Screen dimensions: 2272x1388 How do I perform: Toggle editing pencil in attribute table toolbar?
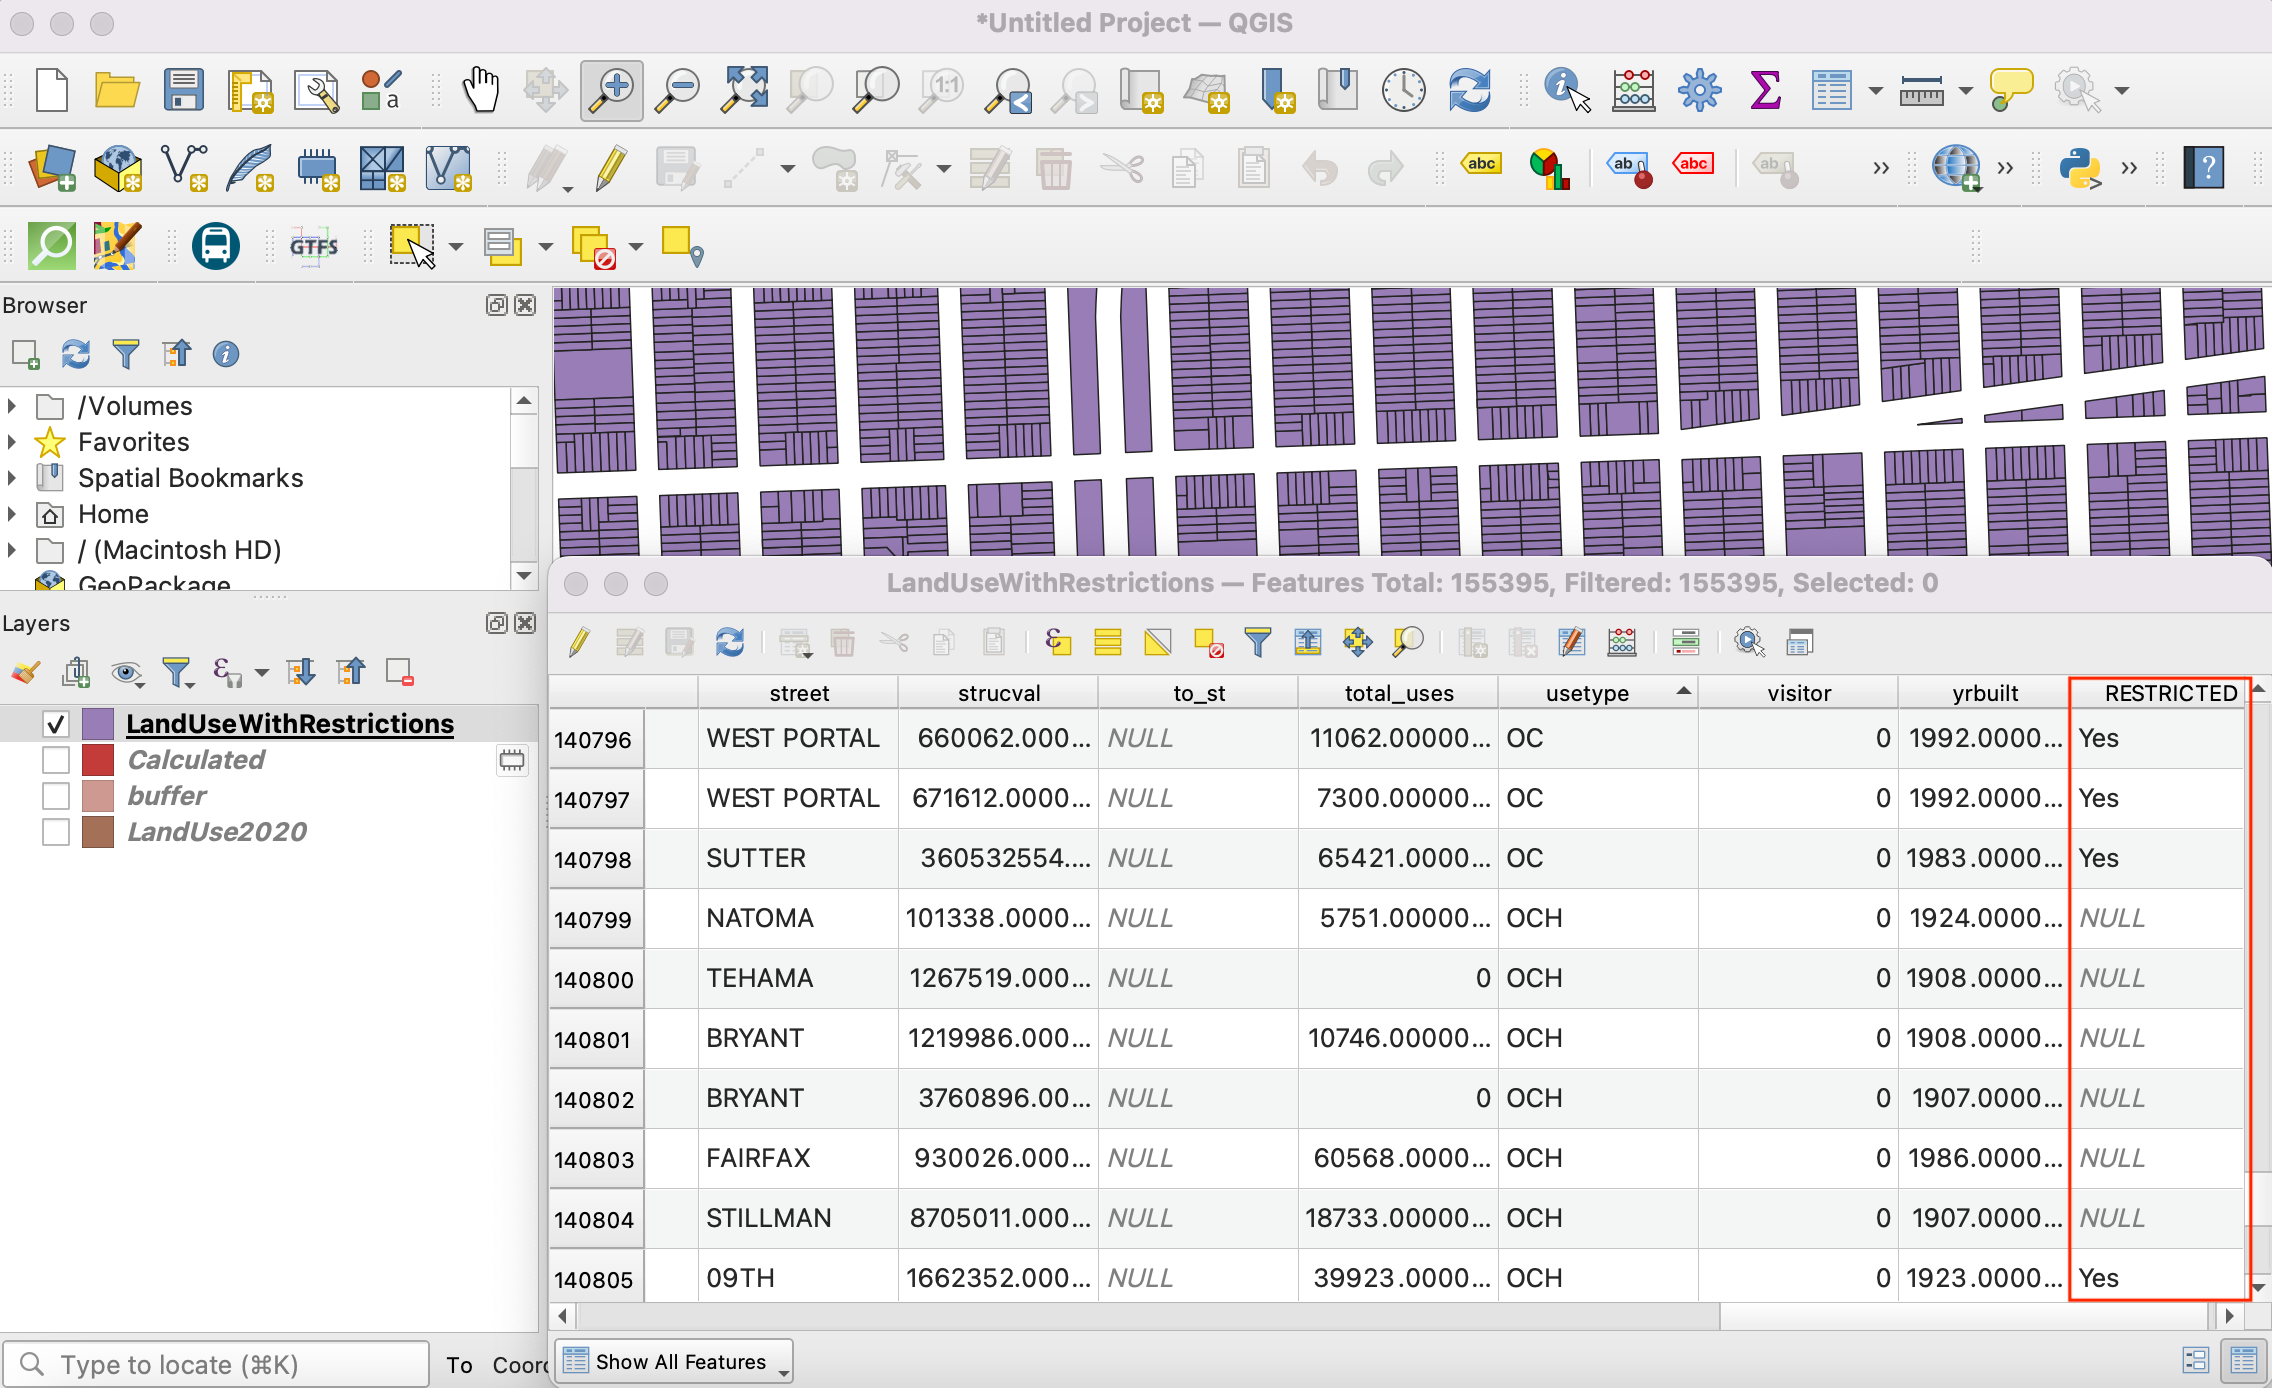click(x=579, y=642)
